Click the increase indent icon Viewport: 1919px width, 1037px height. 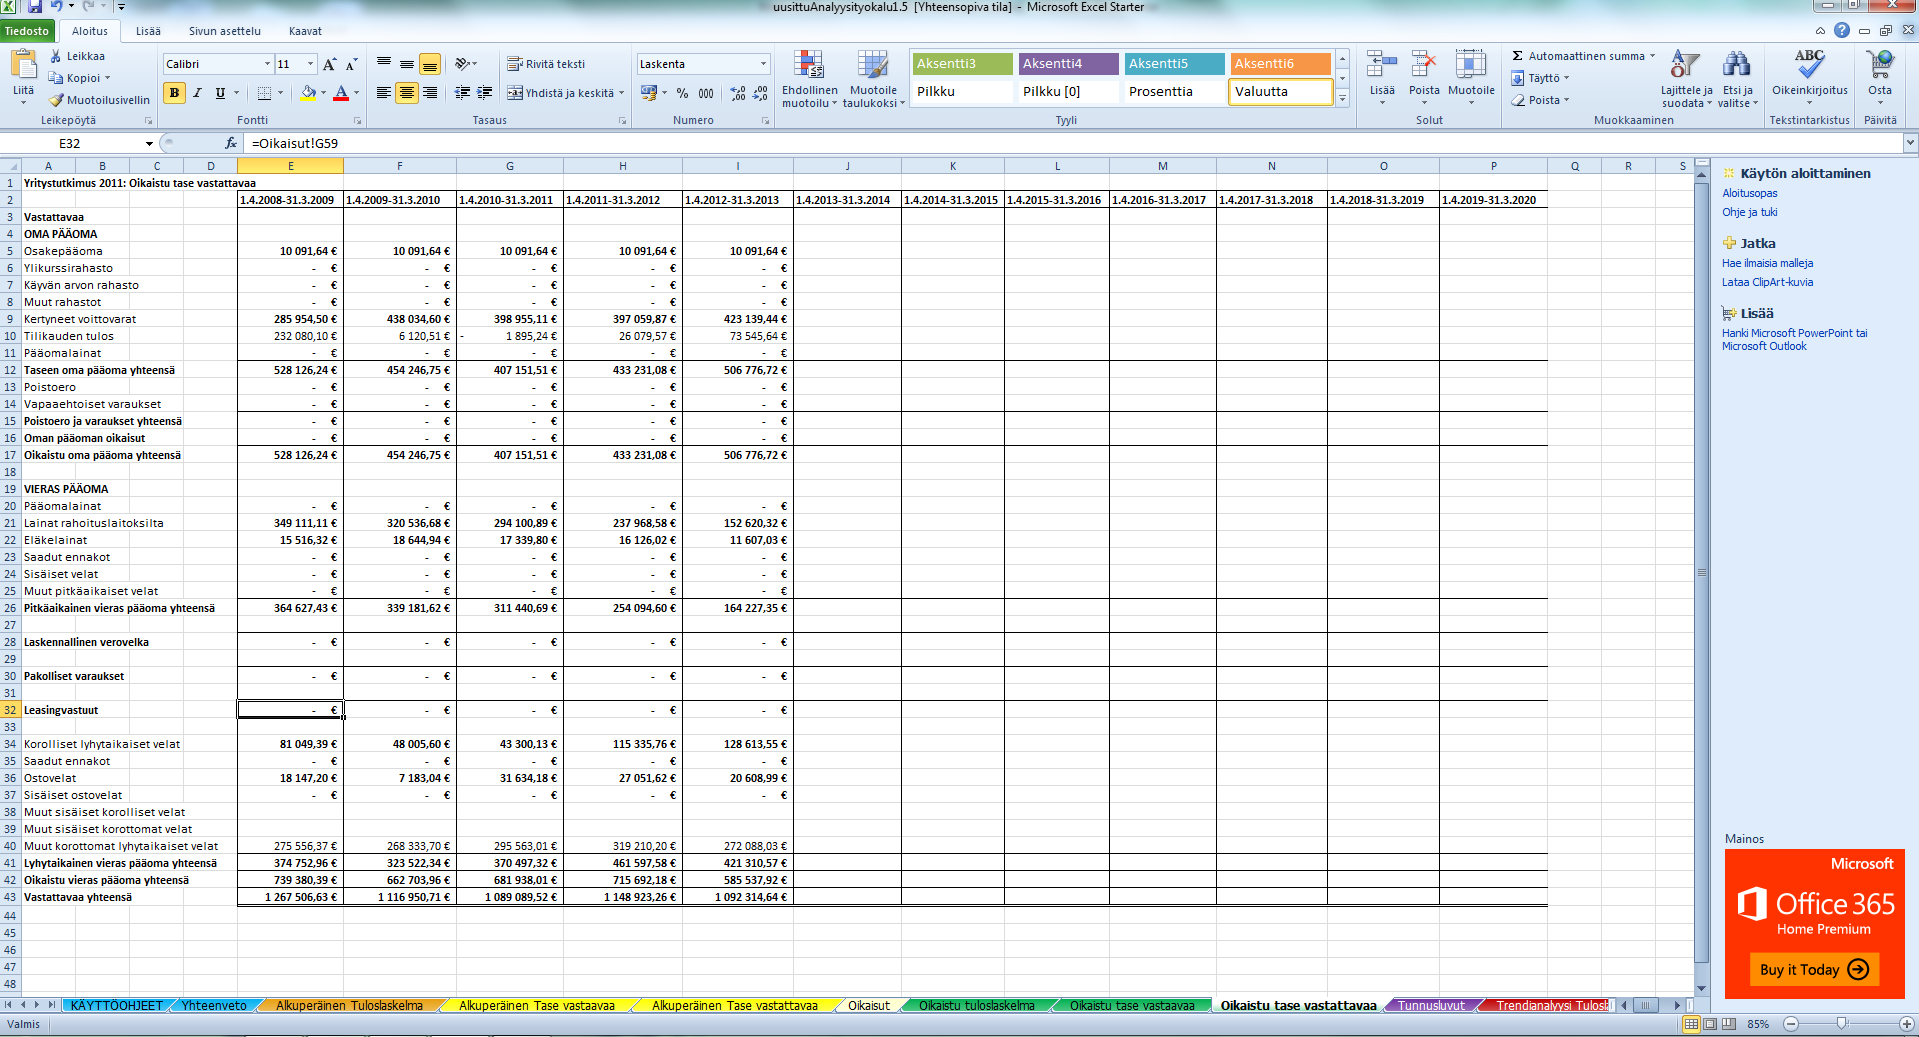coord(485,93)
